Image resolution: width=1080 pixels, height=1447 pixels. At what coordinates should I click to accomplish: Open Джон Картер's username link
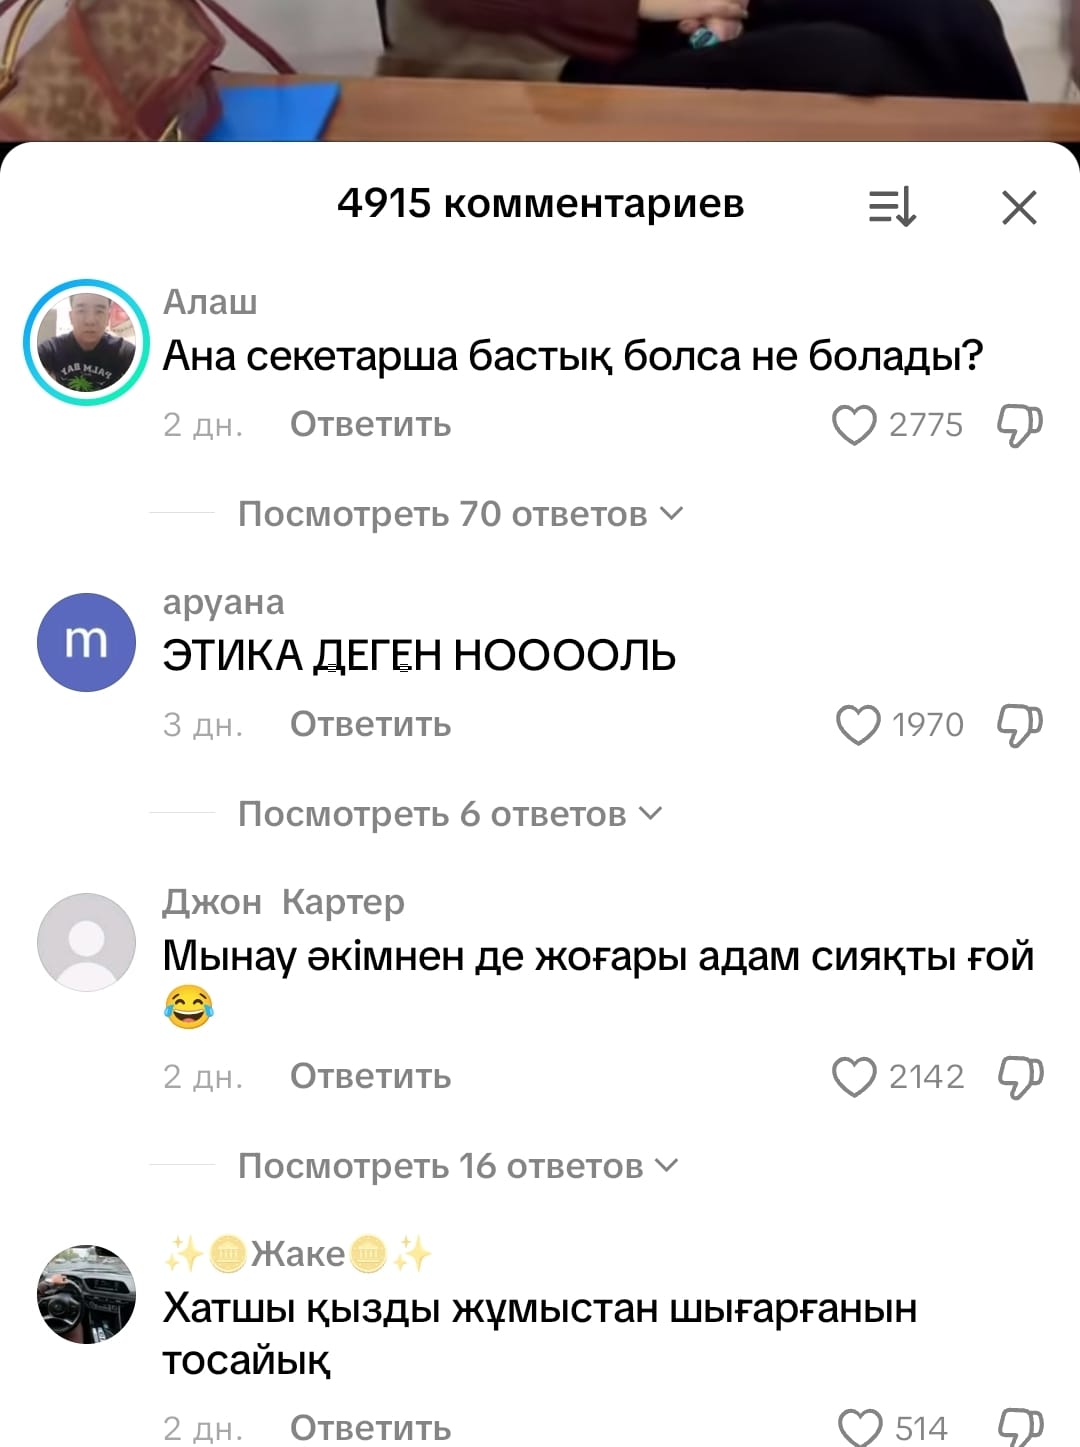click(x=284, y=902)
